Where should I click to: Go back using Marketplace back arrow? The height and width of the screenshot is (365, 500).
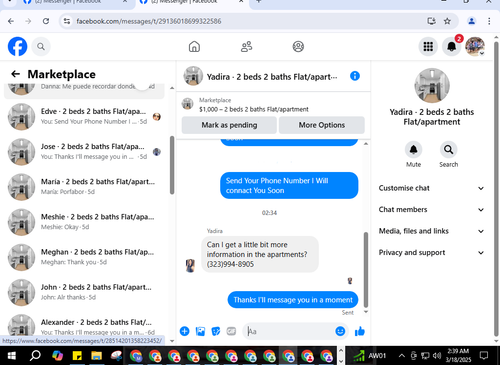pos(16,74)
